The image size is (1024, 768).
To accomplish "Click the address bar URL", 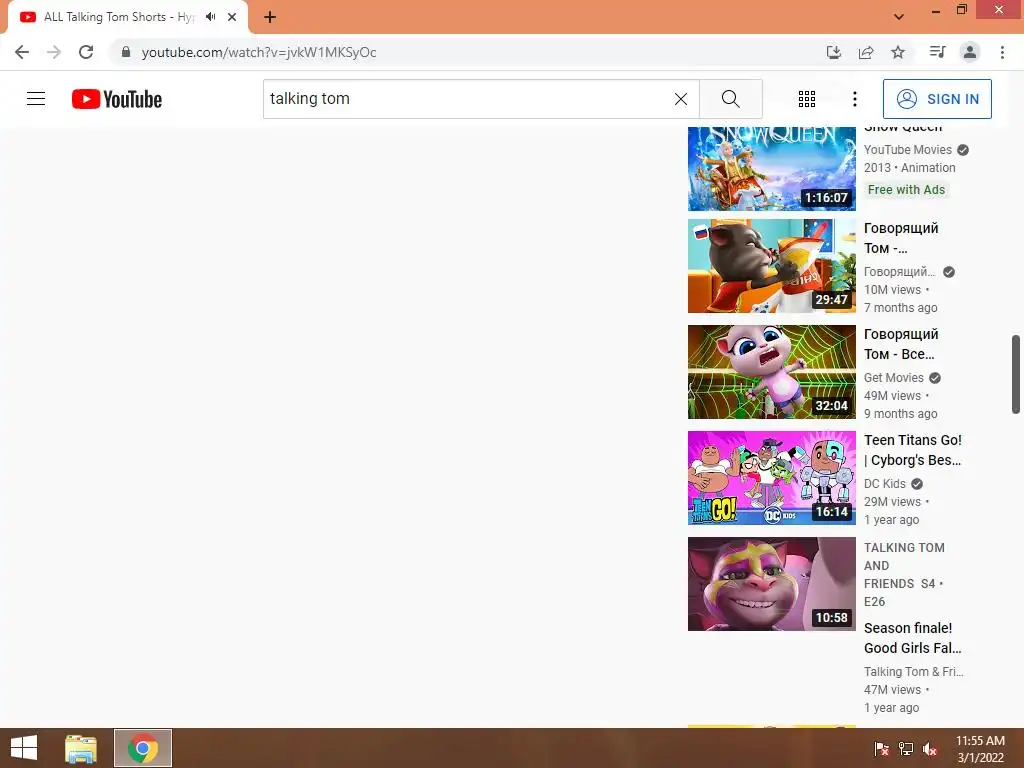I will click(259, 52).
